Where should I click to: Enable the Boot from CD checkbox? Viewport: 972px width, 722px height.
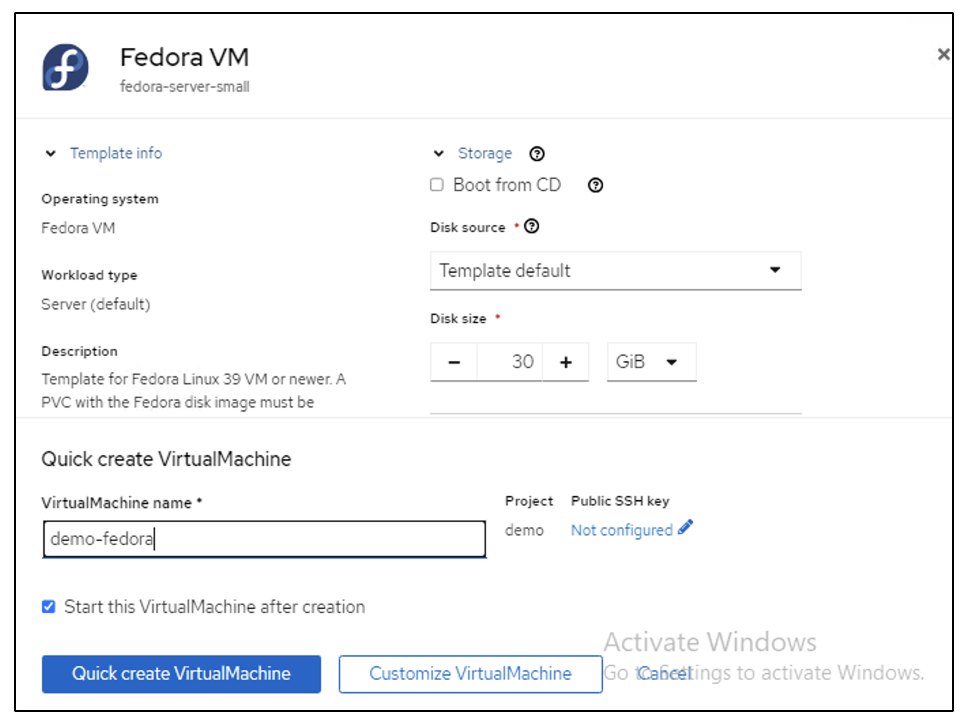437,185
